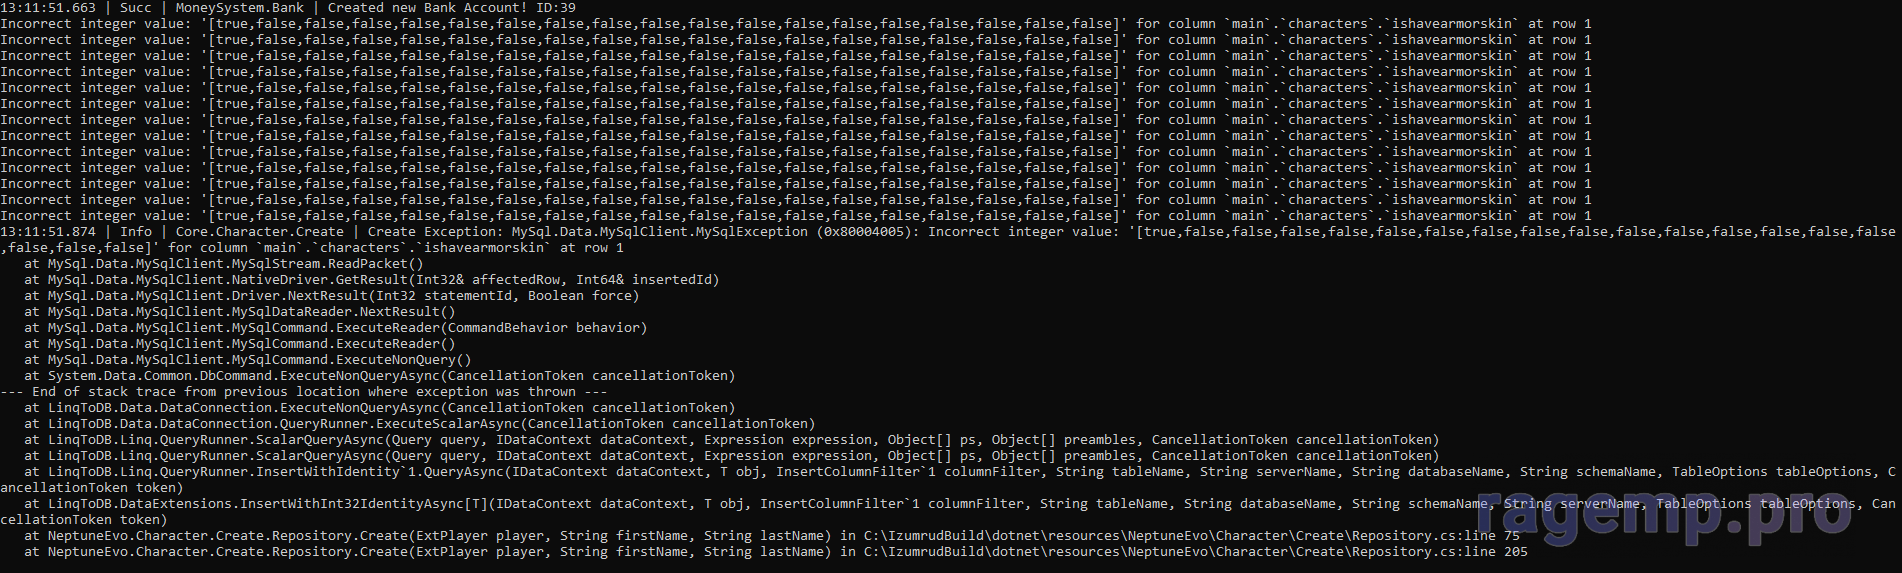The width and height of the screenshot is (1902, 573).
Task: Click the Succ status label
Action: click(x=136, y=8)
